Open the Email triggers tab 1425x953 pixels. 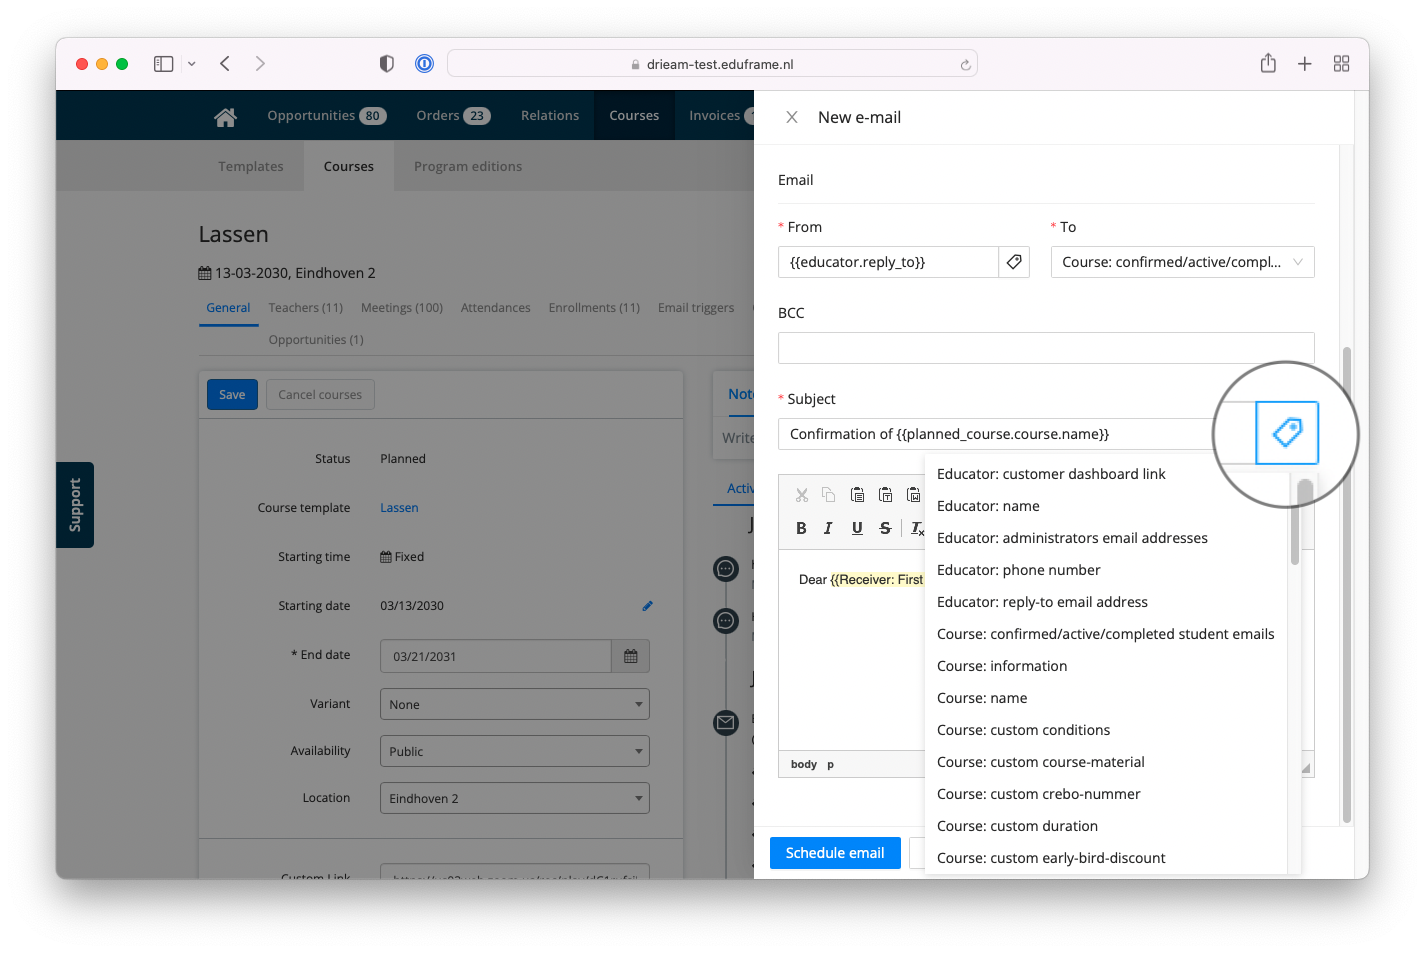pyautogui.click(x=696, y=308)
